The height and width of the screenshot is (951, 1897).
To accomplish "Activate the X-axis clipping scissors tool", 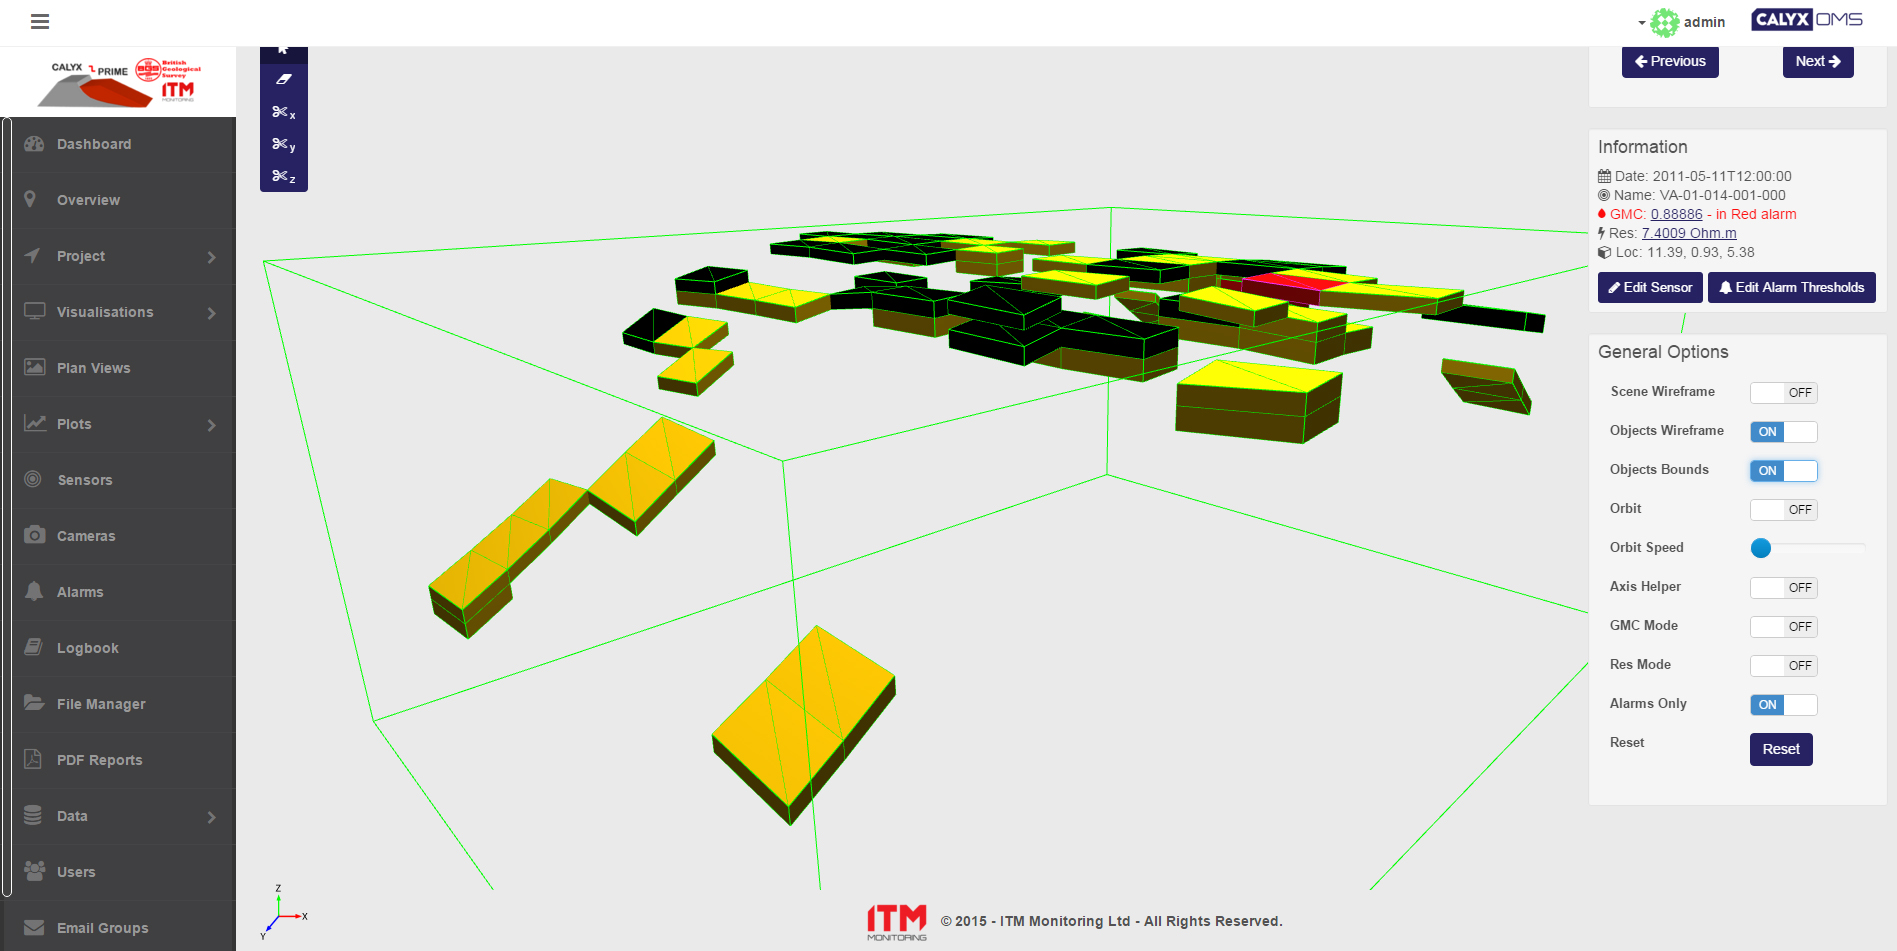I will (x=284, y=112).
